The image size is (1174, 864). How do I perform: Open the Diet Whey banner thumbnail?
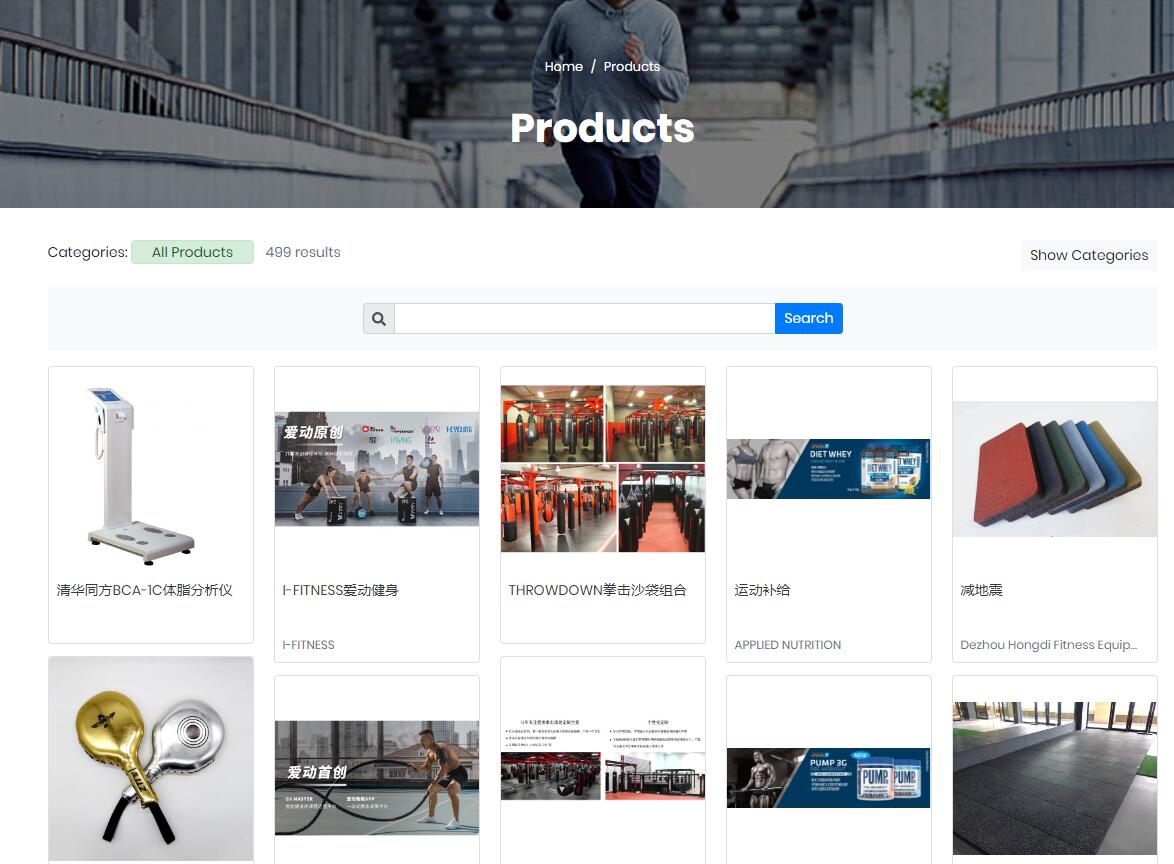pyautogui.click(x=829, y=469)
